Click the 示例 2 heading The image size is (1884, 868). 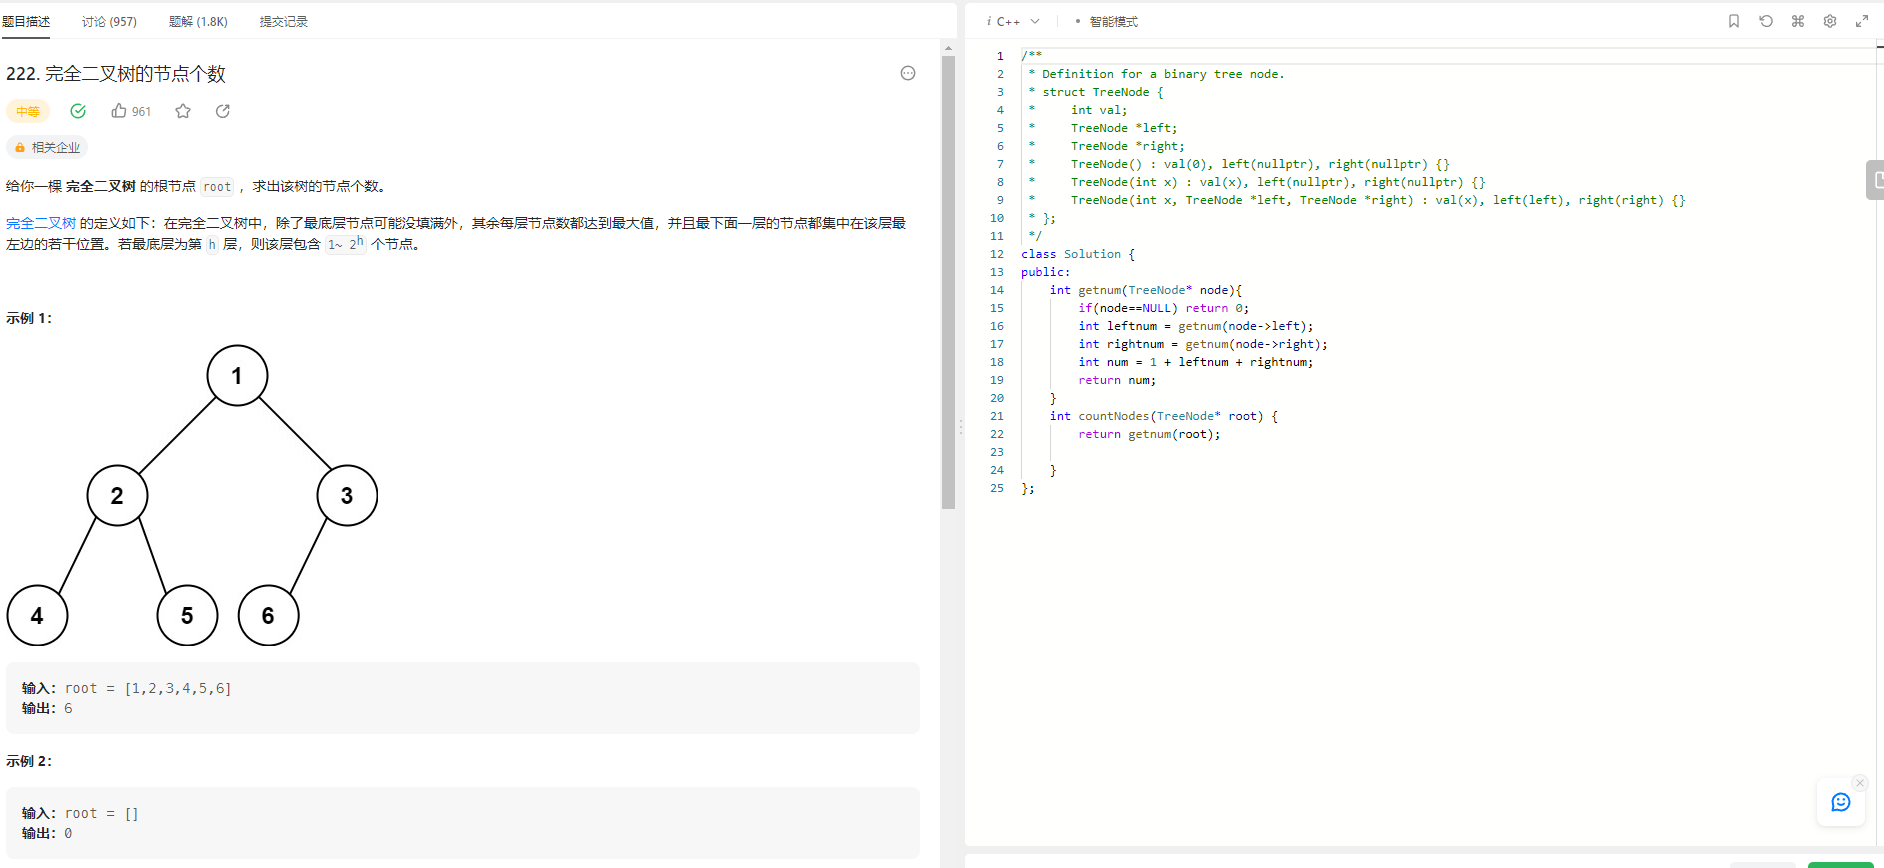(x=29, y=761)
